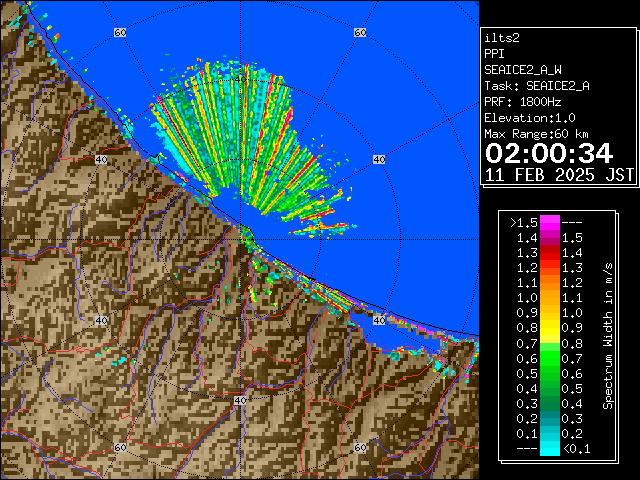The height and width of the screenshot is (480, 640).
Task: Click the left-column '0.7' legend label
Action: pos(527,344)
